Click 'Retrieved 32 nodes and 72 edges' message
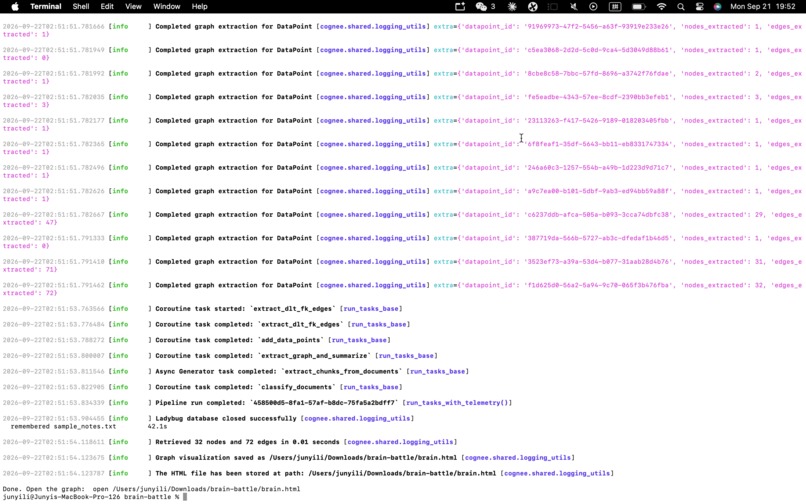806x504 pixels. [x=247, y=442]
